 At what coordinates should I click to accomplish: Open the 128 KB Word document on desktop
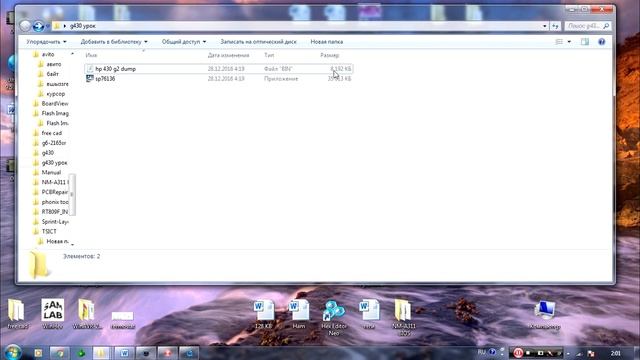[263, 313]
